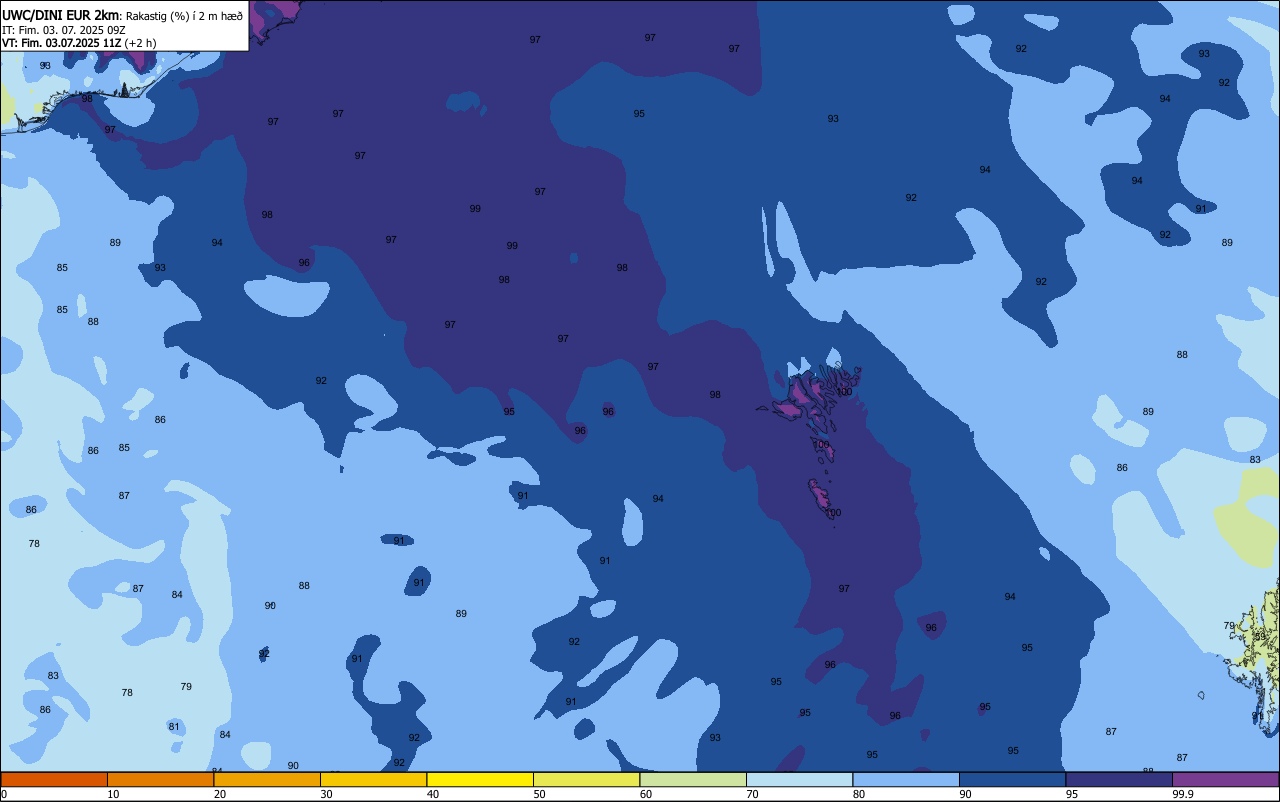Viewport: 1280px width, 802px height.
Task: Select the medium blue 90–95 legend swatch
Action: pos(1012,779)
